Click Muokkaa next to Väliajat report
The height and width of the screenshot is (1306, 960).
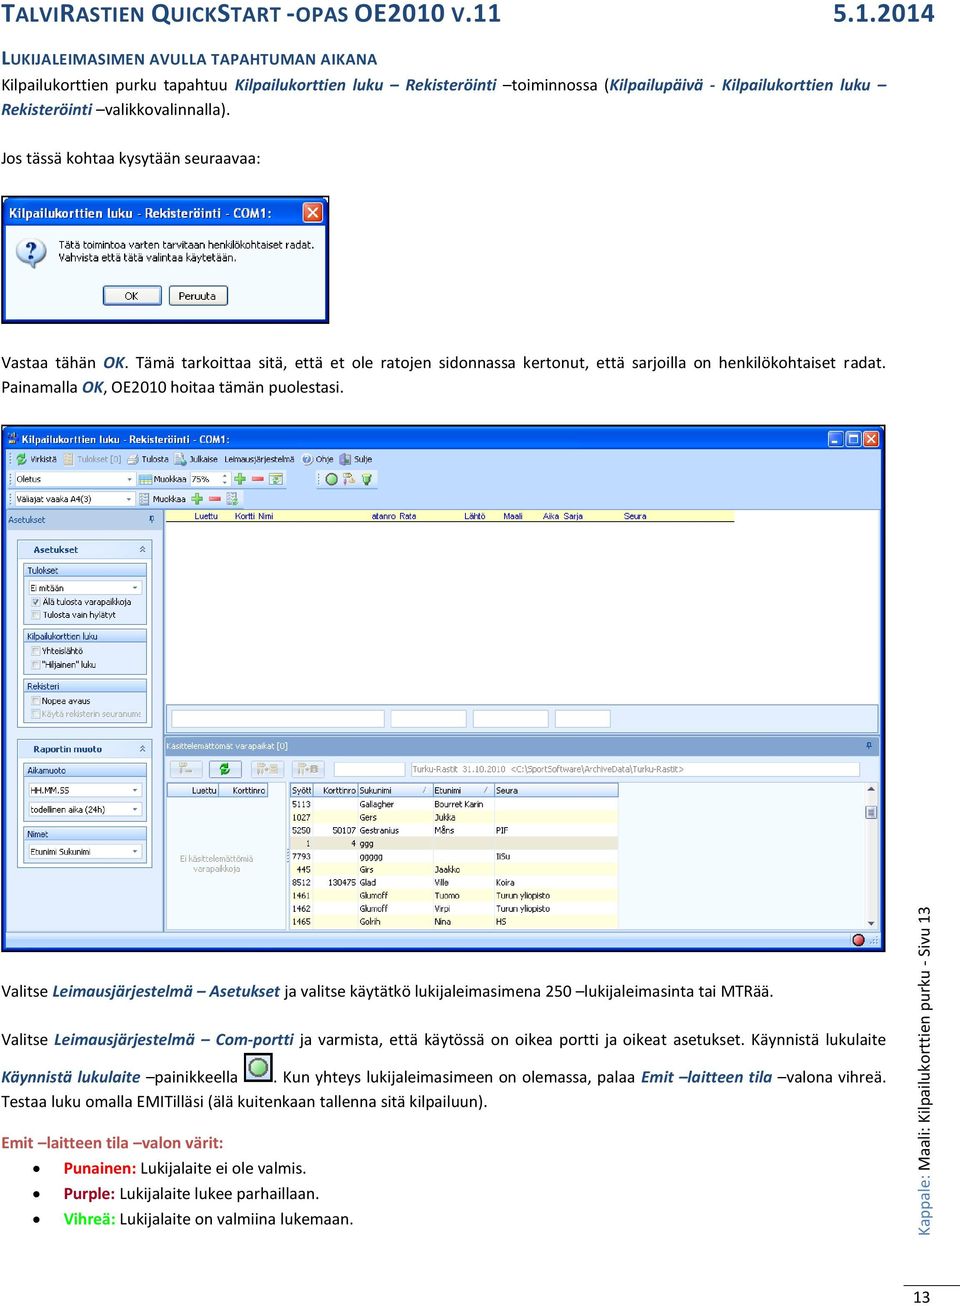[x=162, y=499]
